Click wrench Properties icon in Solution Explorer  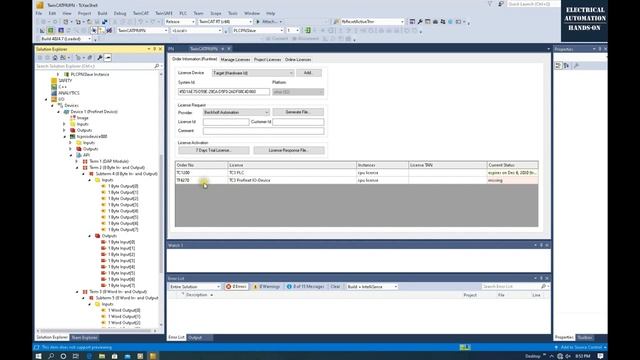pos(100,58)
